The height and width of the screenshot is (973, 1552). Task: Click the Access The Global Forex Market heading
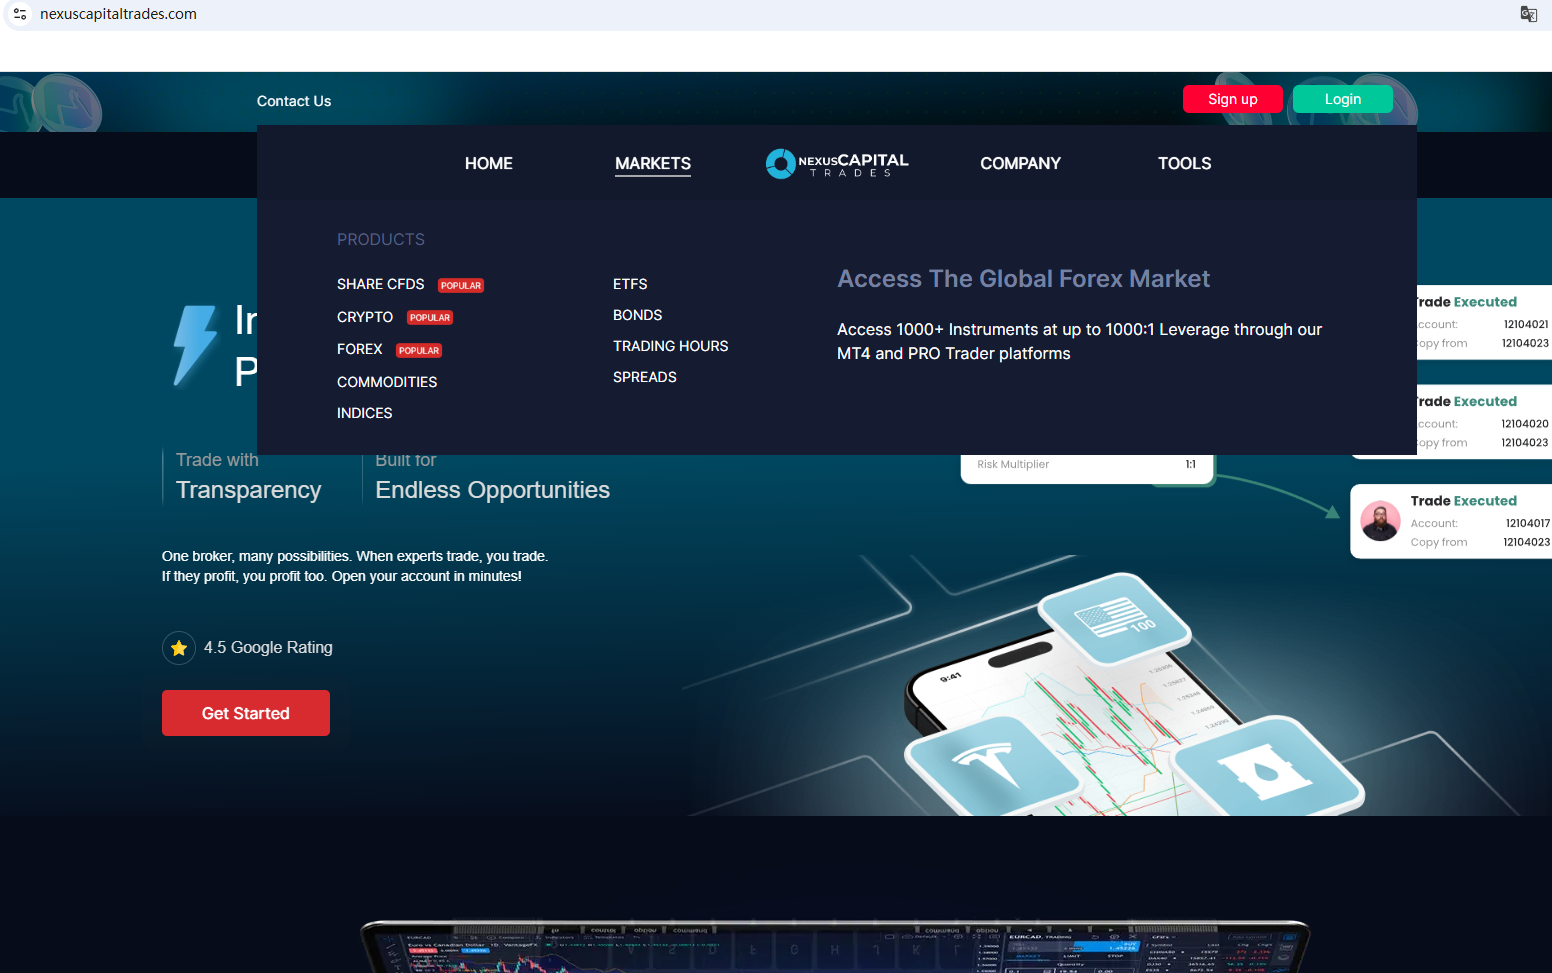[1023, 279]
